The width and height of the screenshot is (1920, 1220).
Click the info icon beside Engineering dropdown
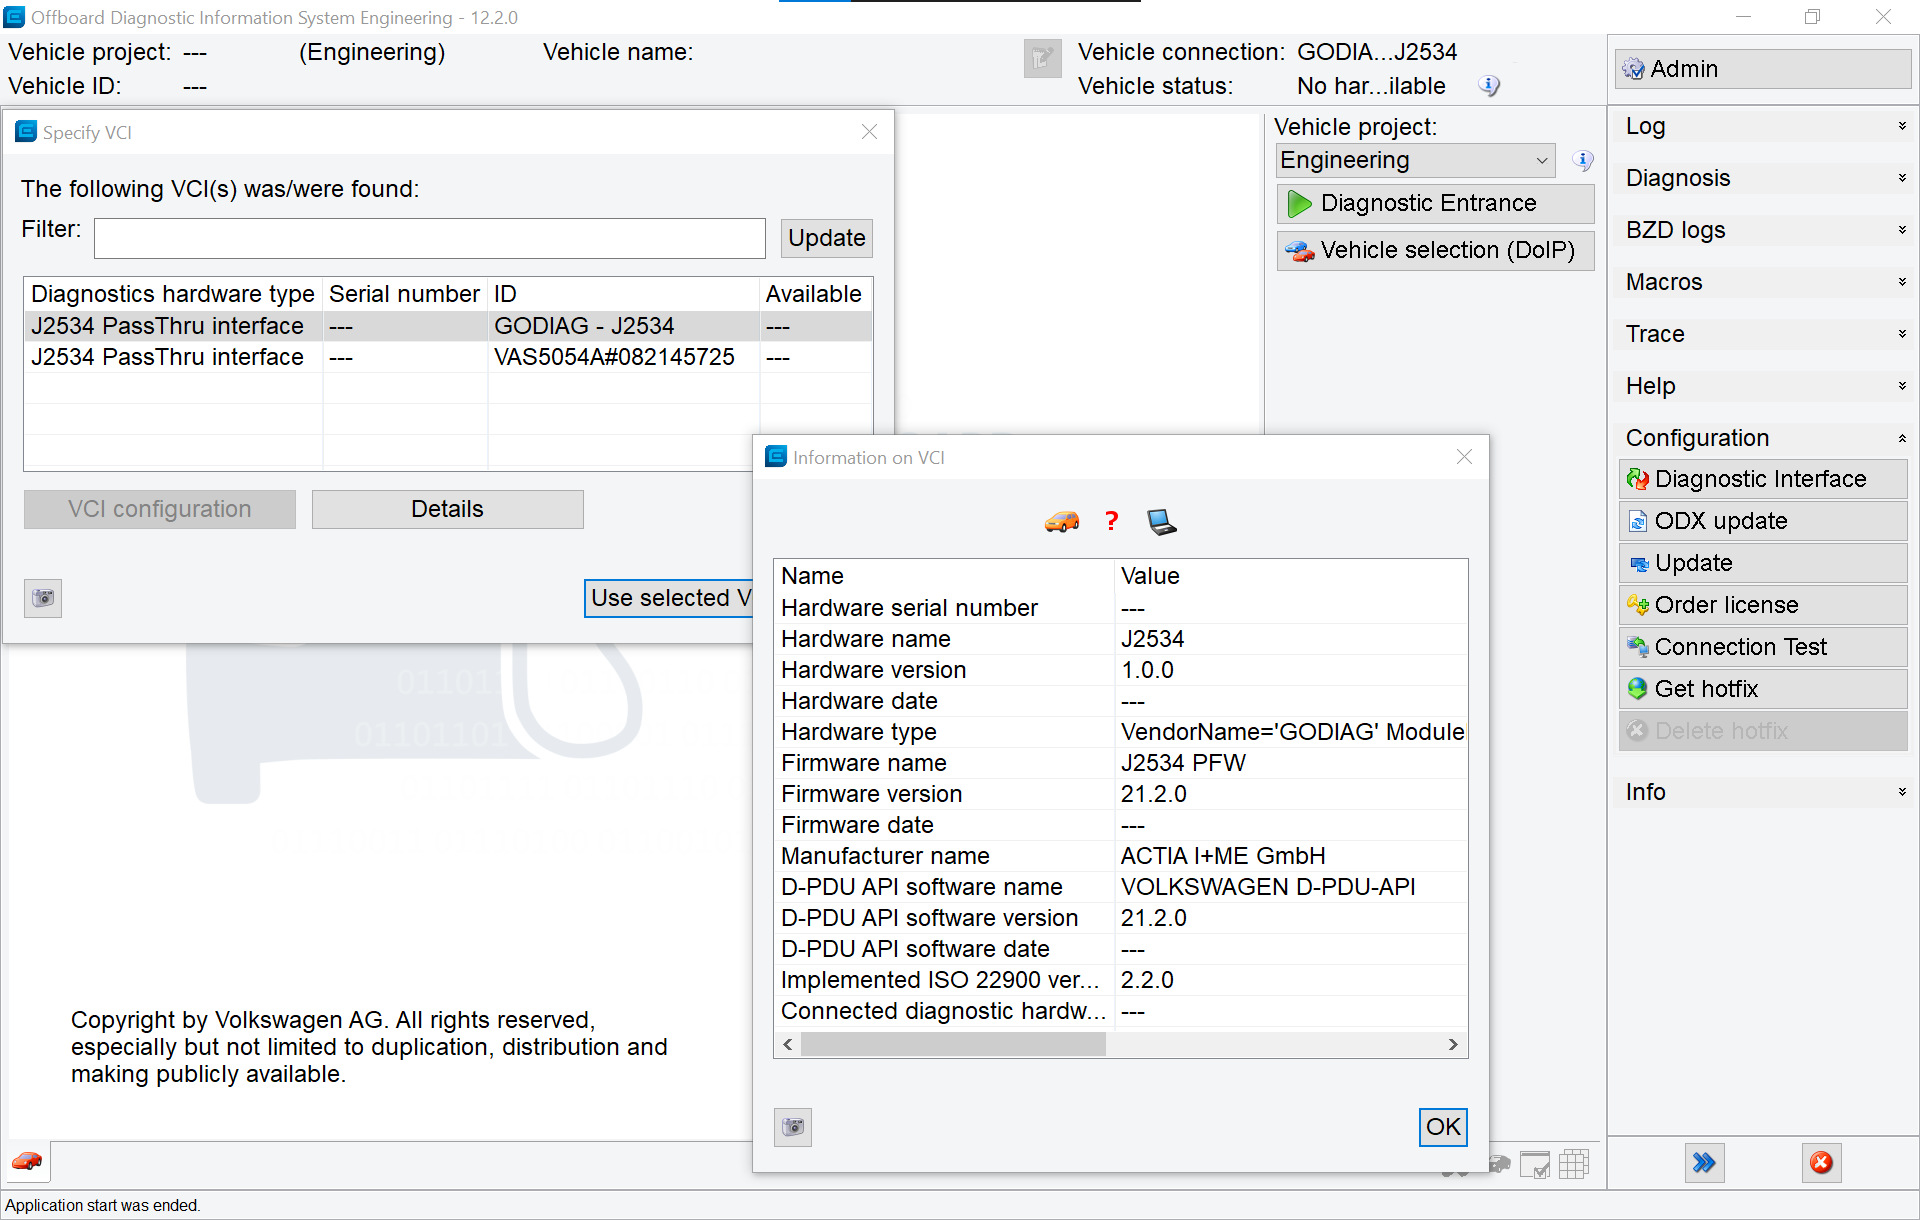1583,160
